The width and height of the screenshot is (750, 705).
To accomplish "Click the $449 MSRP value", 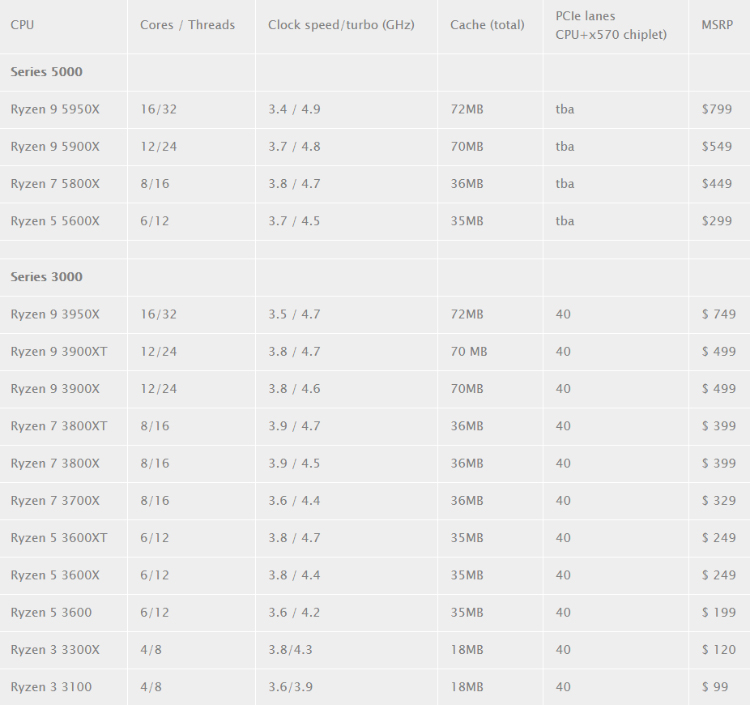I will pyautogui.click(x=717, y=184).
